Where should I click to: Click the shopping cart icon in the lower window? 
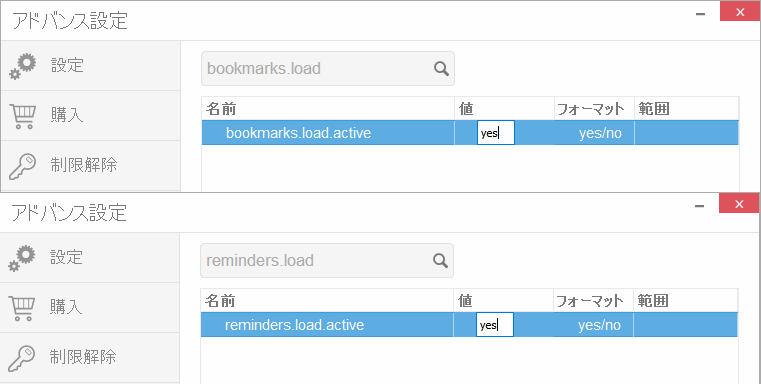(21, 308)
